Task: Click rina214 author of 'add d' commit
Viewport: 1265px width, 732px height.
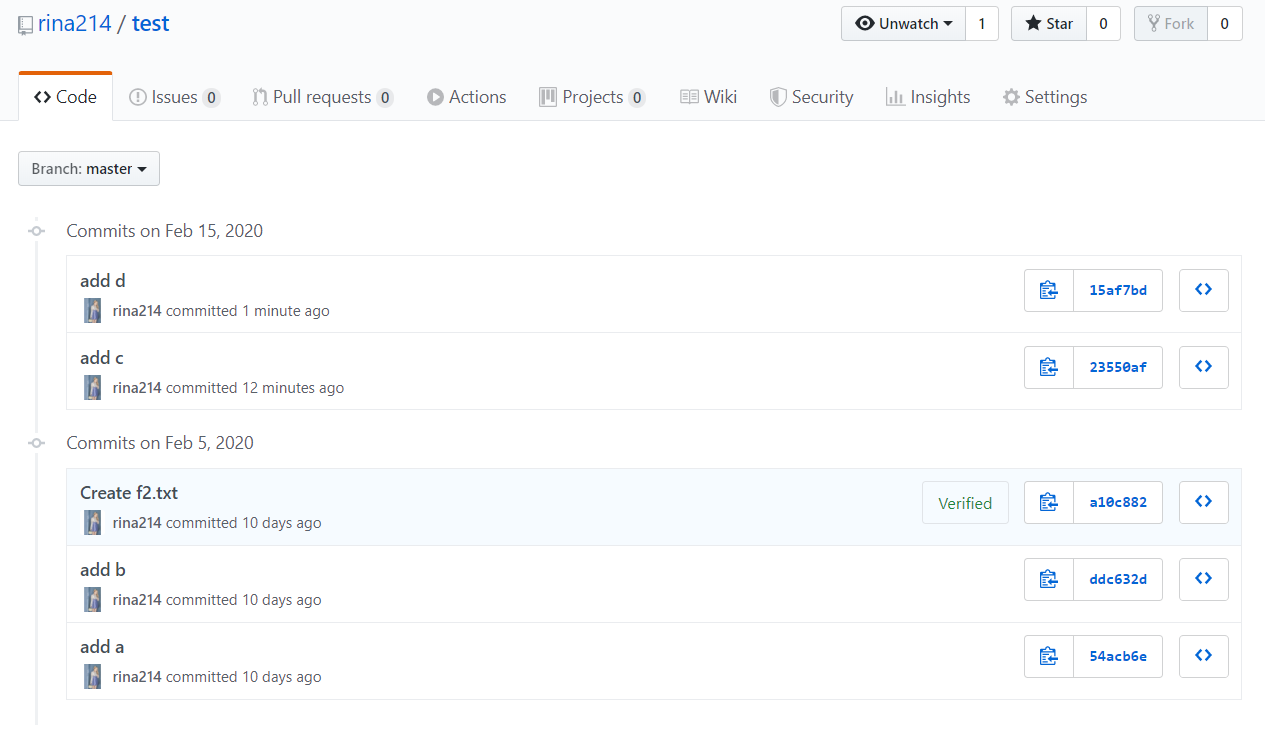Action: [x=137, y=311]
